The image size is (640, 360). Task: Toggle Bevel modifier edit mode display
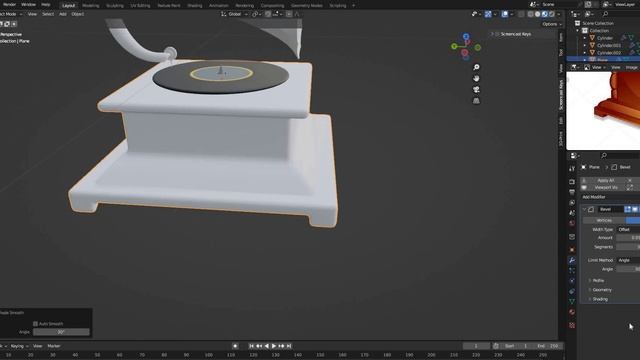pyautogui.click(x=627, y=209)
